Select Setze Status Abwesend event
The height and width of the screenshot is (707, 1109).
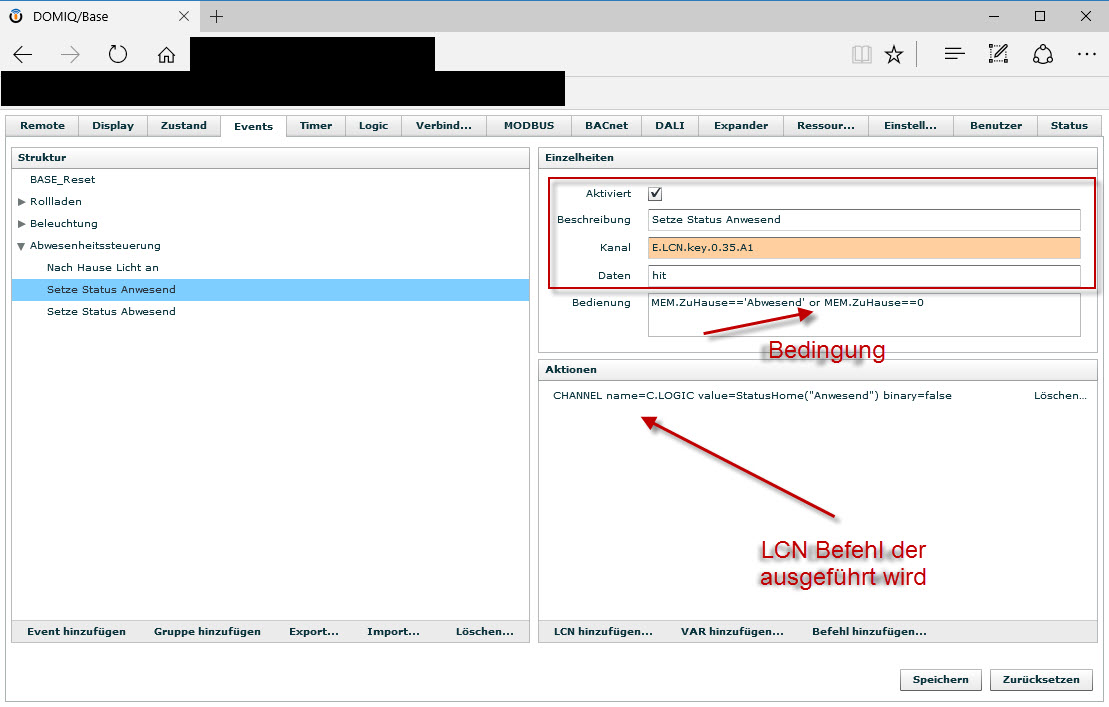pos(111,312)
